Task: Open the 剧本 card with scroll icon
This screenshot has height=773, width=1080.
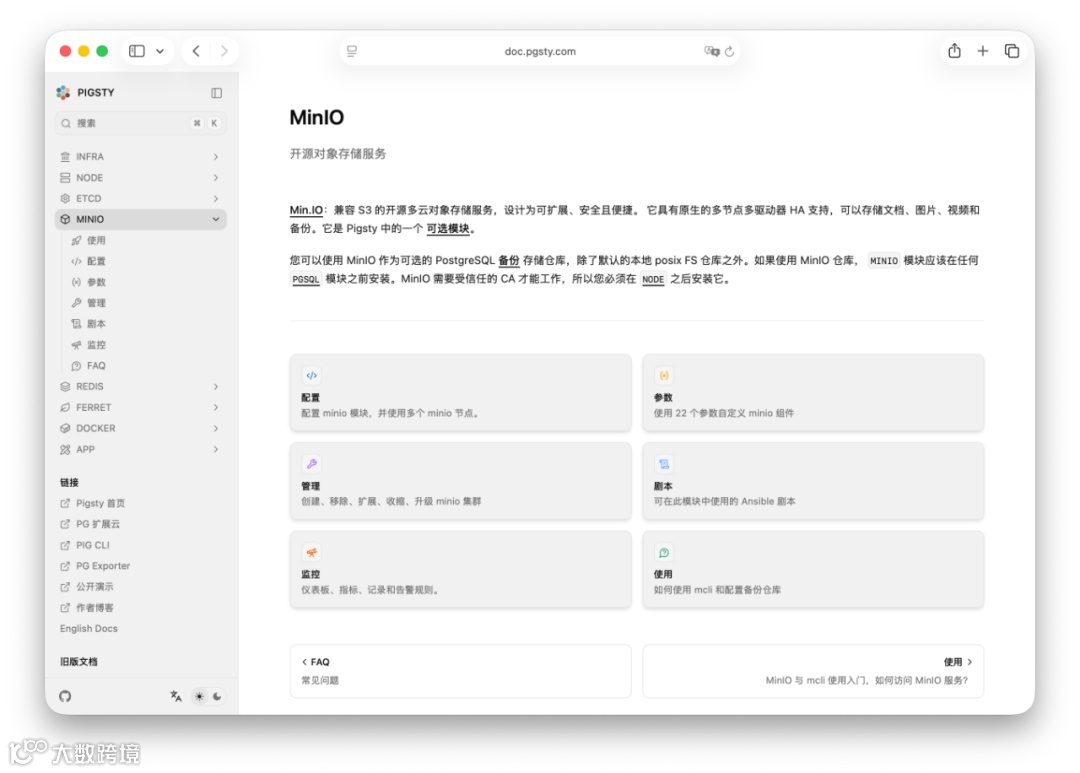Action: (x=813, y=481)
